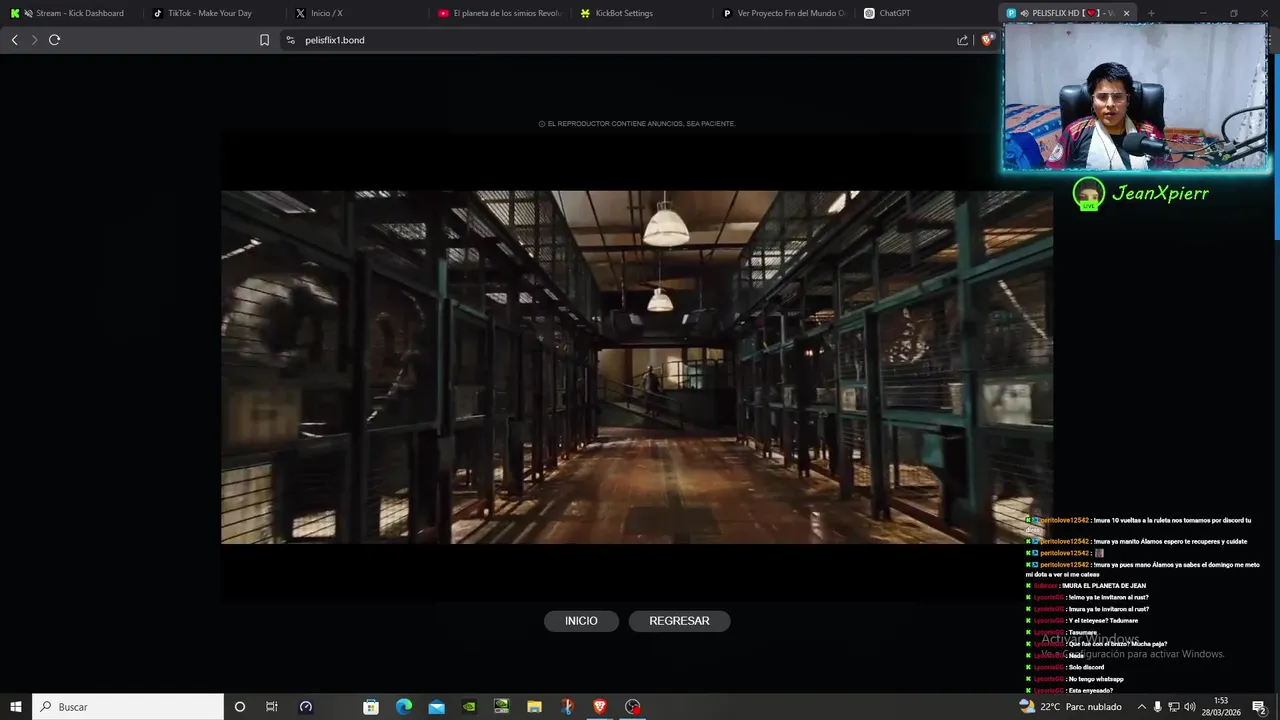The height and width of the screenshot is (720, 1280).
Task: Switch to the ChatGPT tab
Action: point(927,13)
